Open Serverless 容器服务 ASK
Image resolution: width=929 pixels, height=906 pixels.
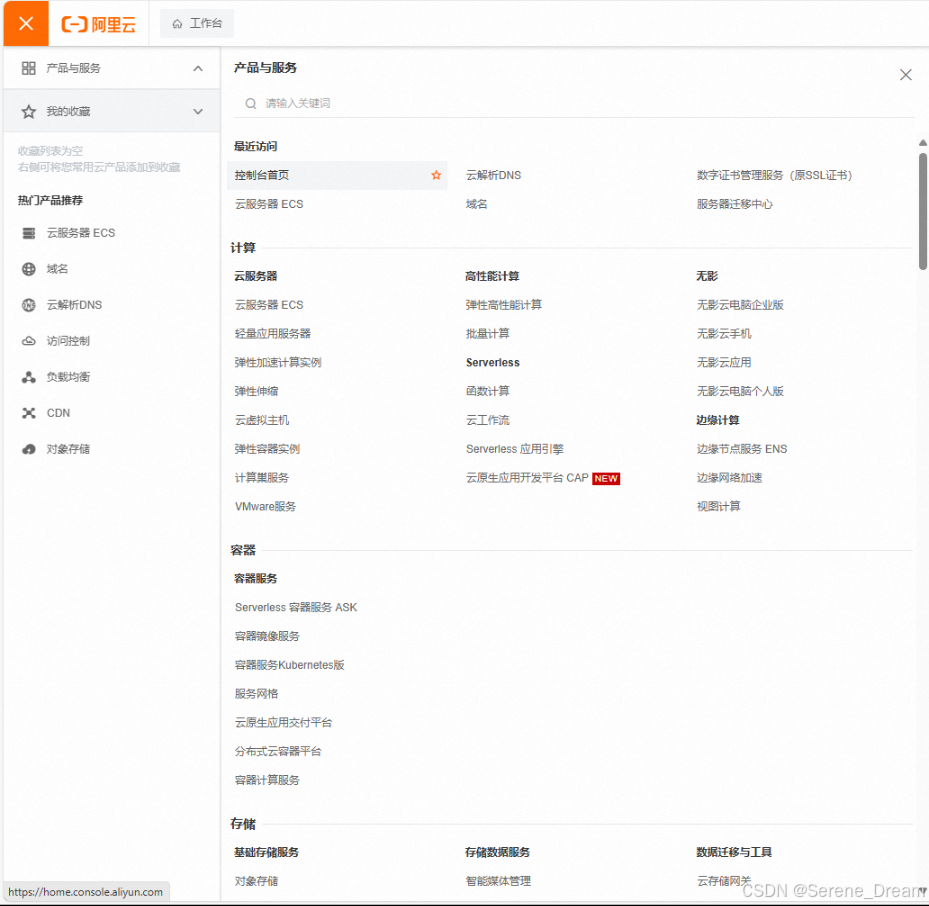coord(296,608)
